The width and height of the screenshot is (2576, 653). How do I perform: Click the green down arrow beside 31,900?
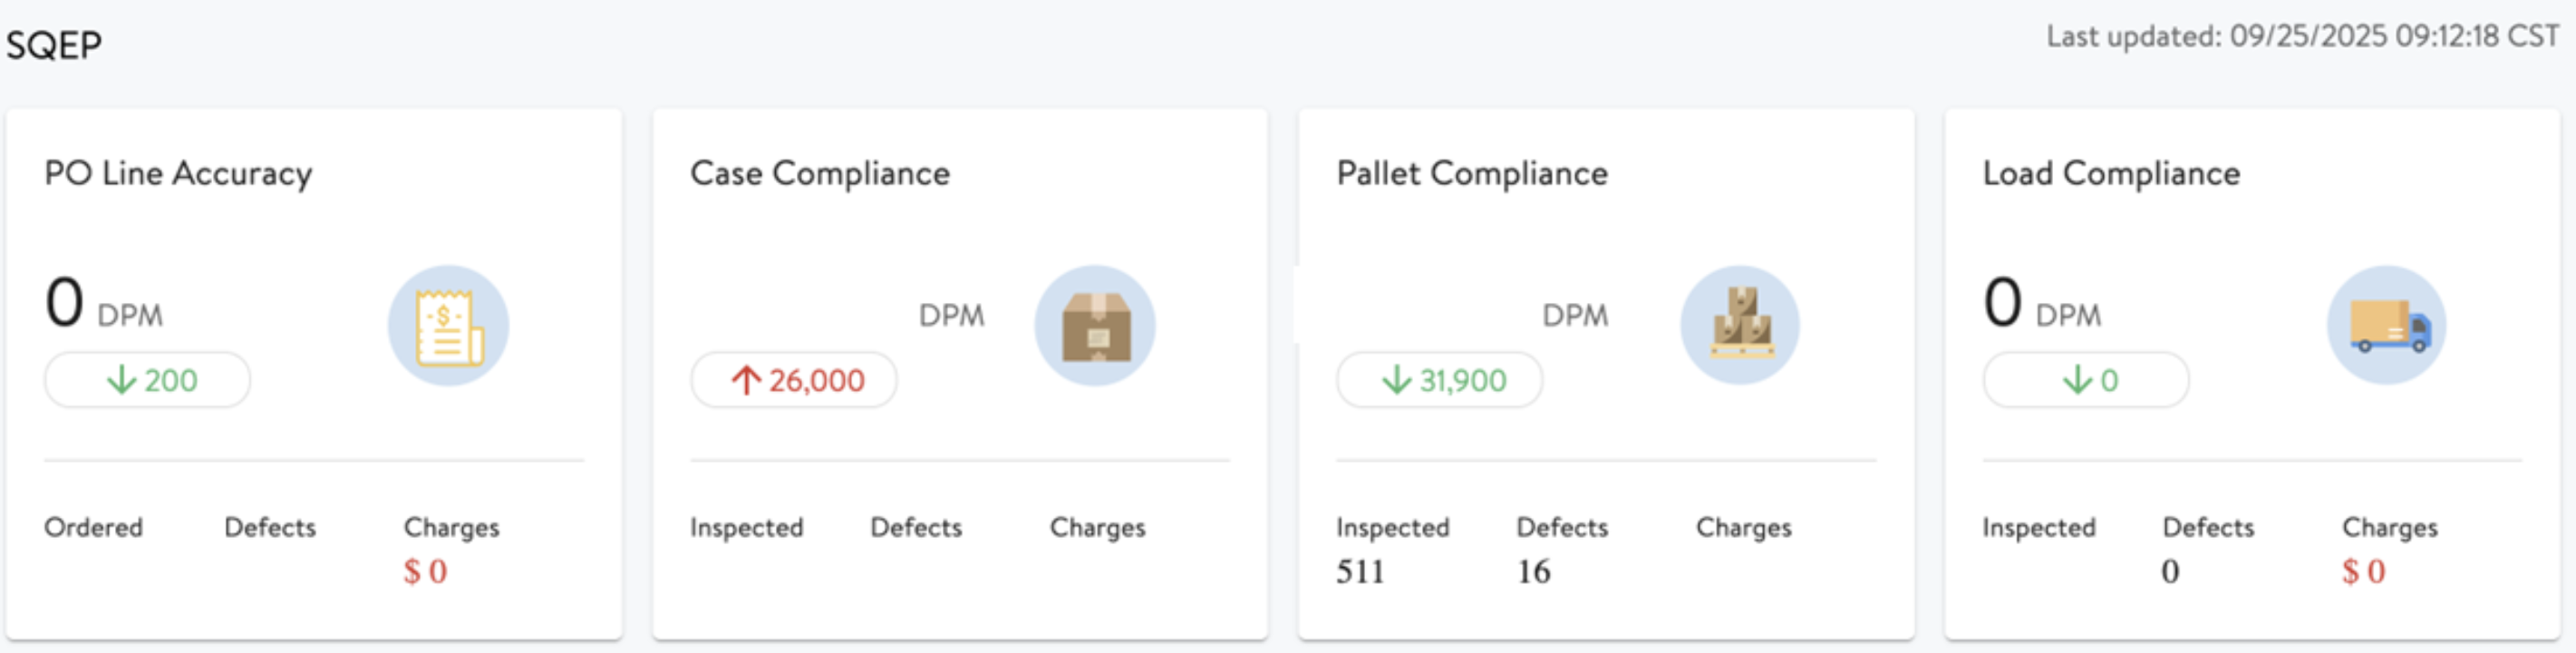point(1396,380)
